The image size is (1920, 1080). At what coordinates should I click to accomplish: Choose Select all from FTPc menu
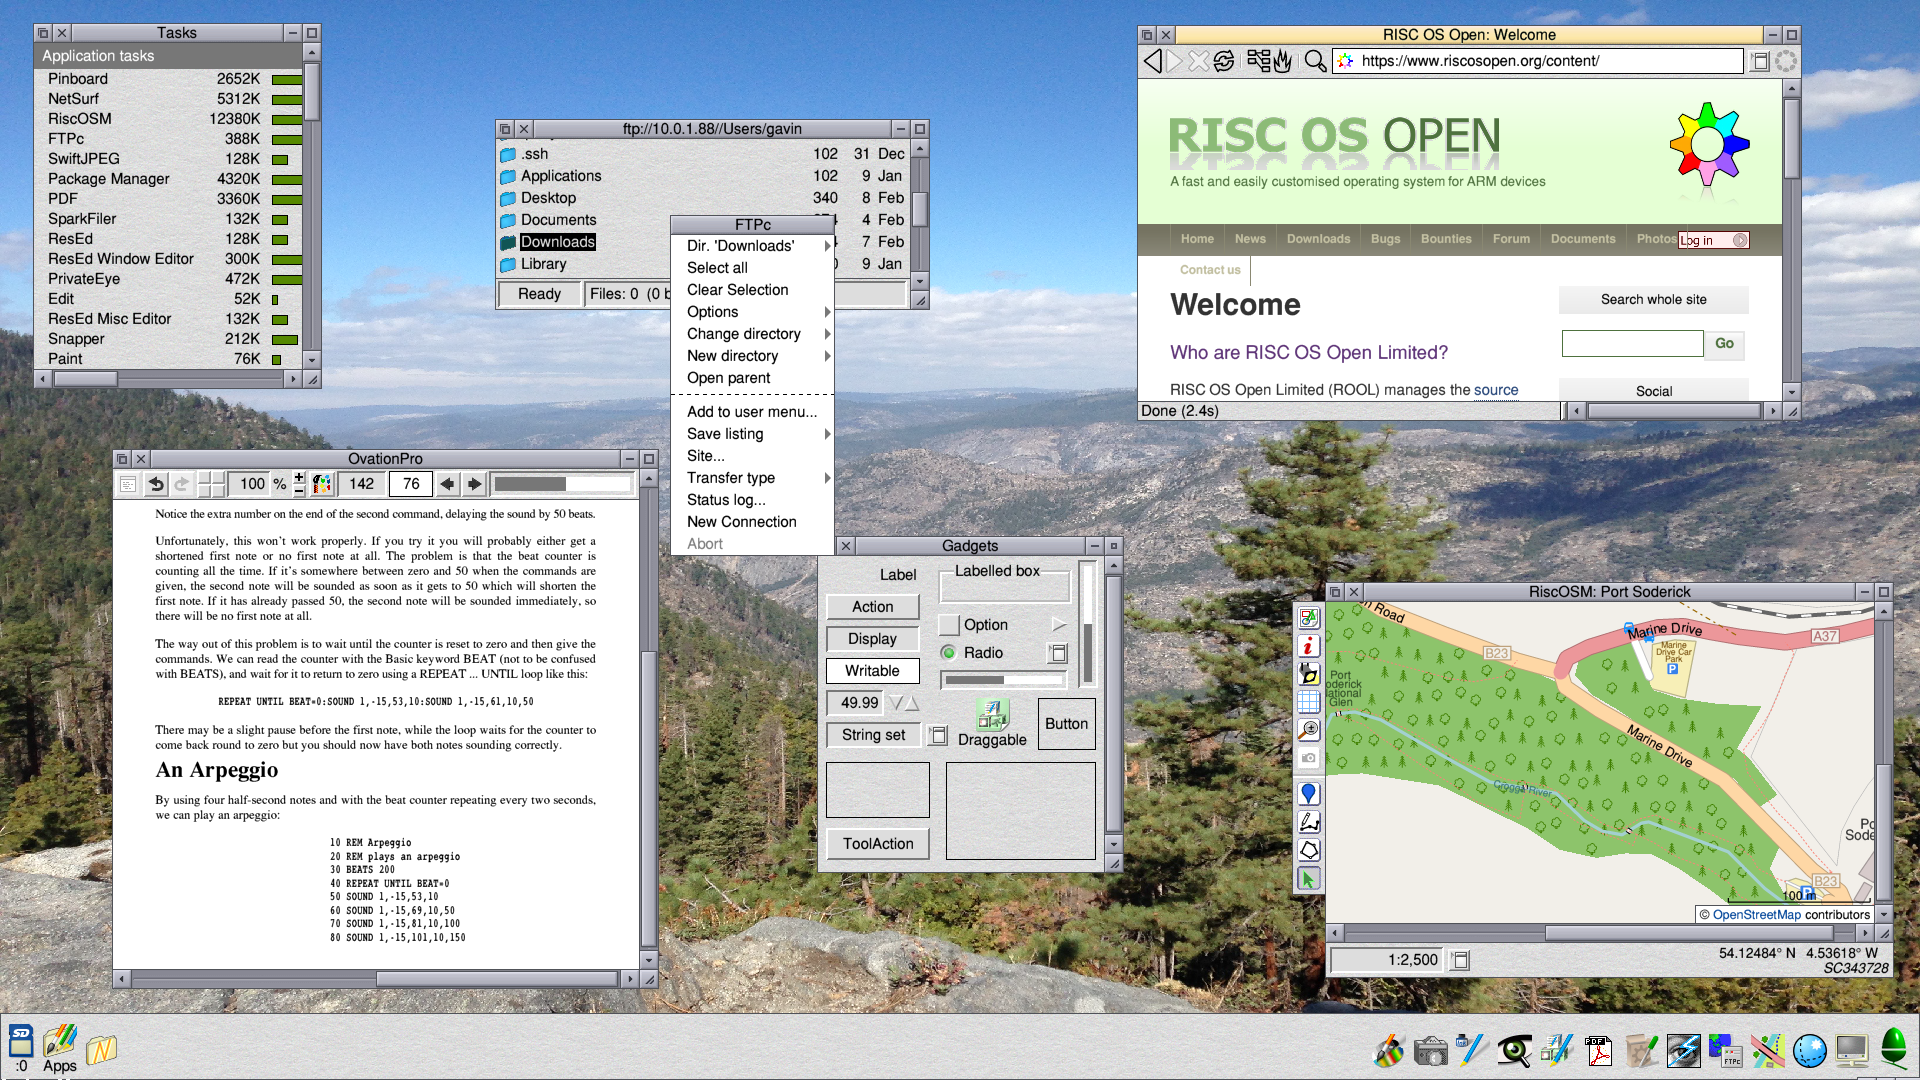752,268
